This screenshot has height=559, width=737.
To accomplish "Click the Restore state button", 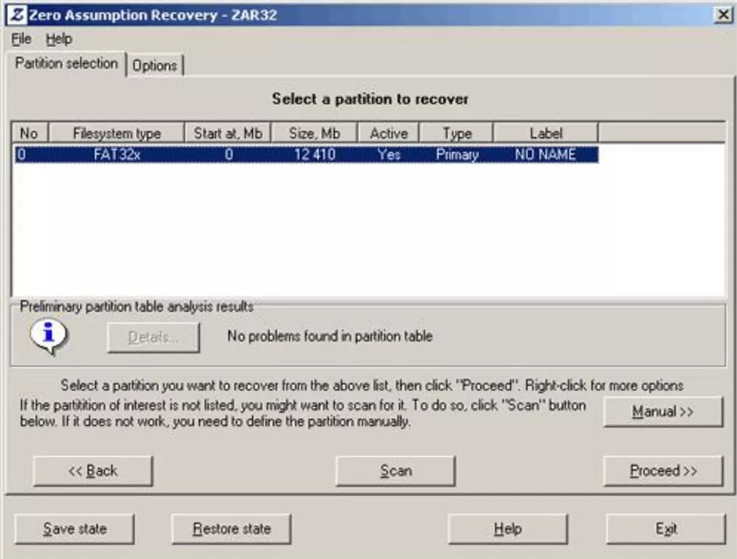I will (x=231, y=529).
